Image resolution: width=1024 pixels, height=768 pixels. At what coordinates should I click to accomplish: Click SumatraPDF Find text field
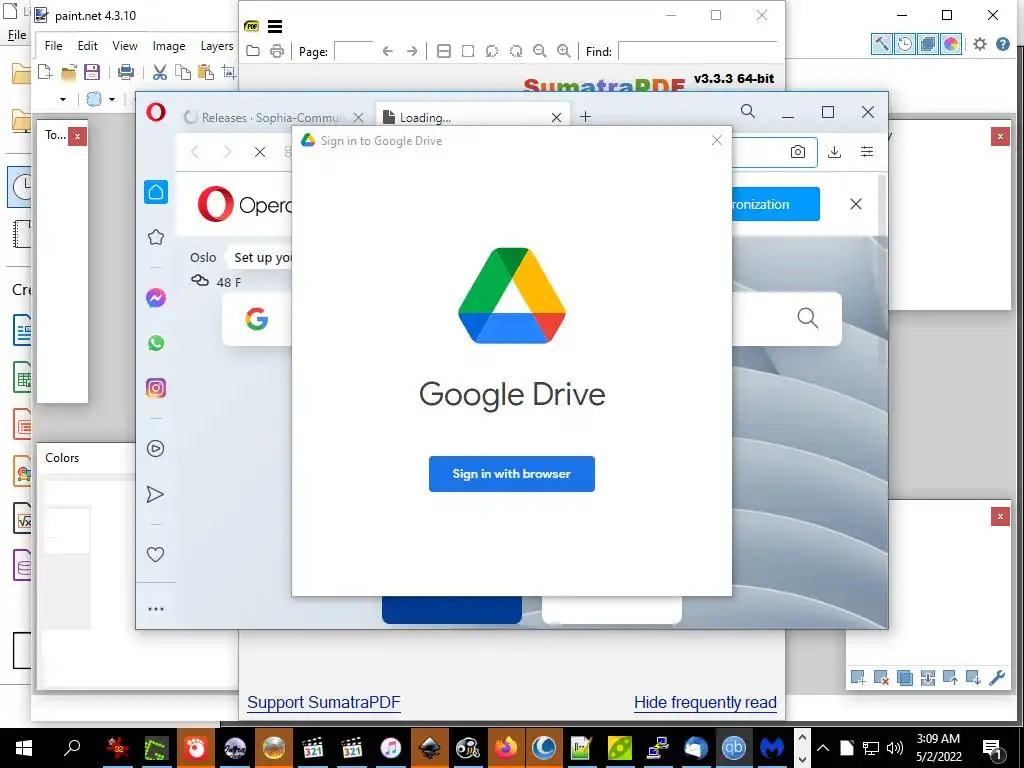click(697, 51)
